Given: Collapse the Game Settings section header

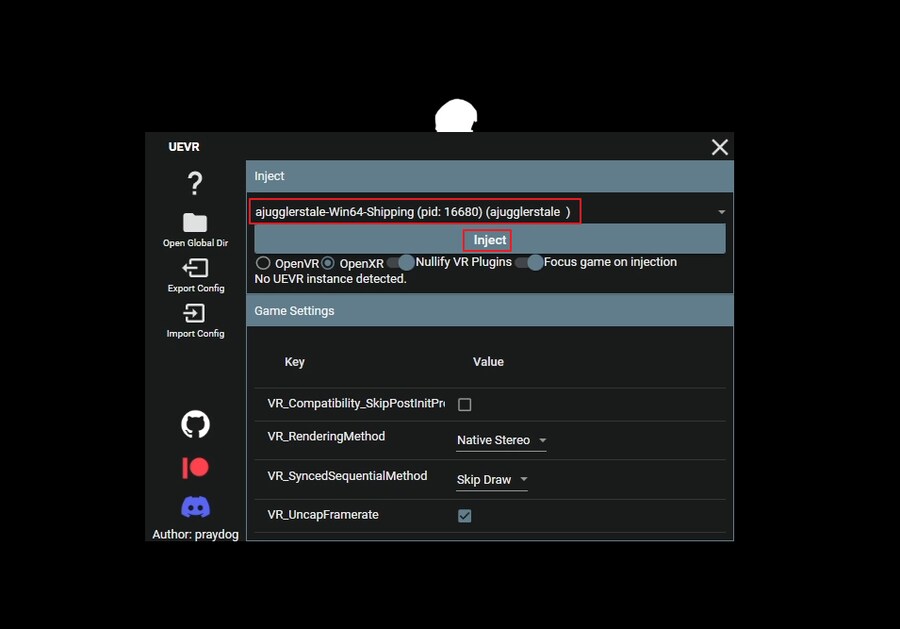Looking at the screenshot, I should click(x=490, y=310).
